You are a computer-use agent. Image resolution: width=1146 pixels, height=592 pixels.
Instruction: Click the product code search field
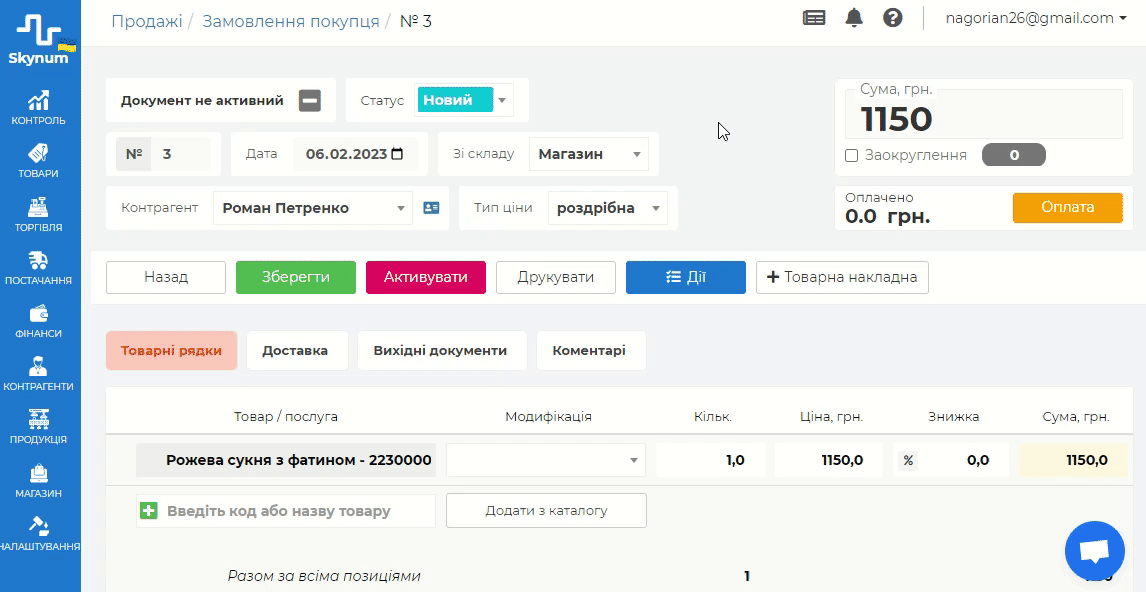(296, 511)
